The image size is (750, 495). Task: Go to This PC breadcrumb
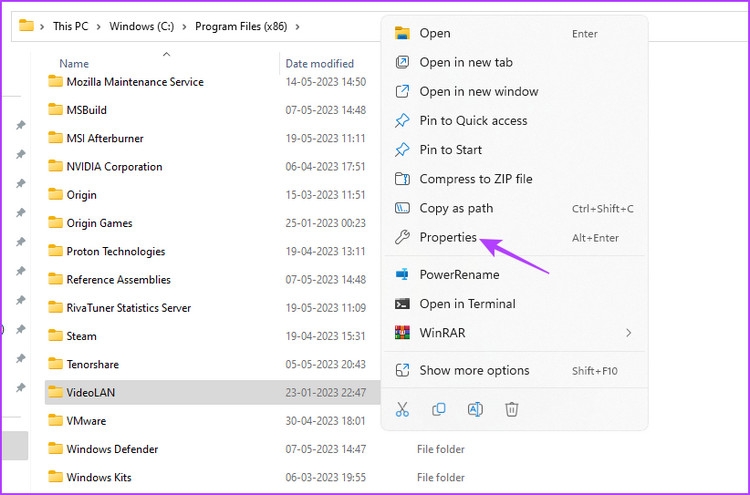70,26
